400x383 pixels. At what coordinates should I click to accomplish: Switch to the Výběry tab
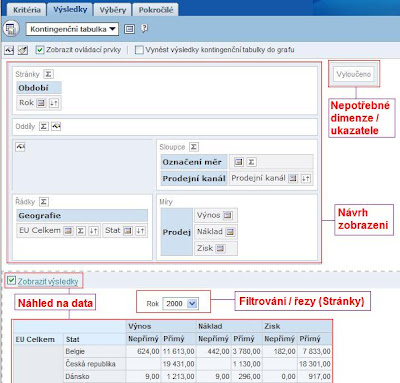113,10
